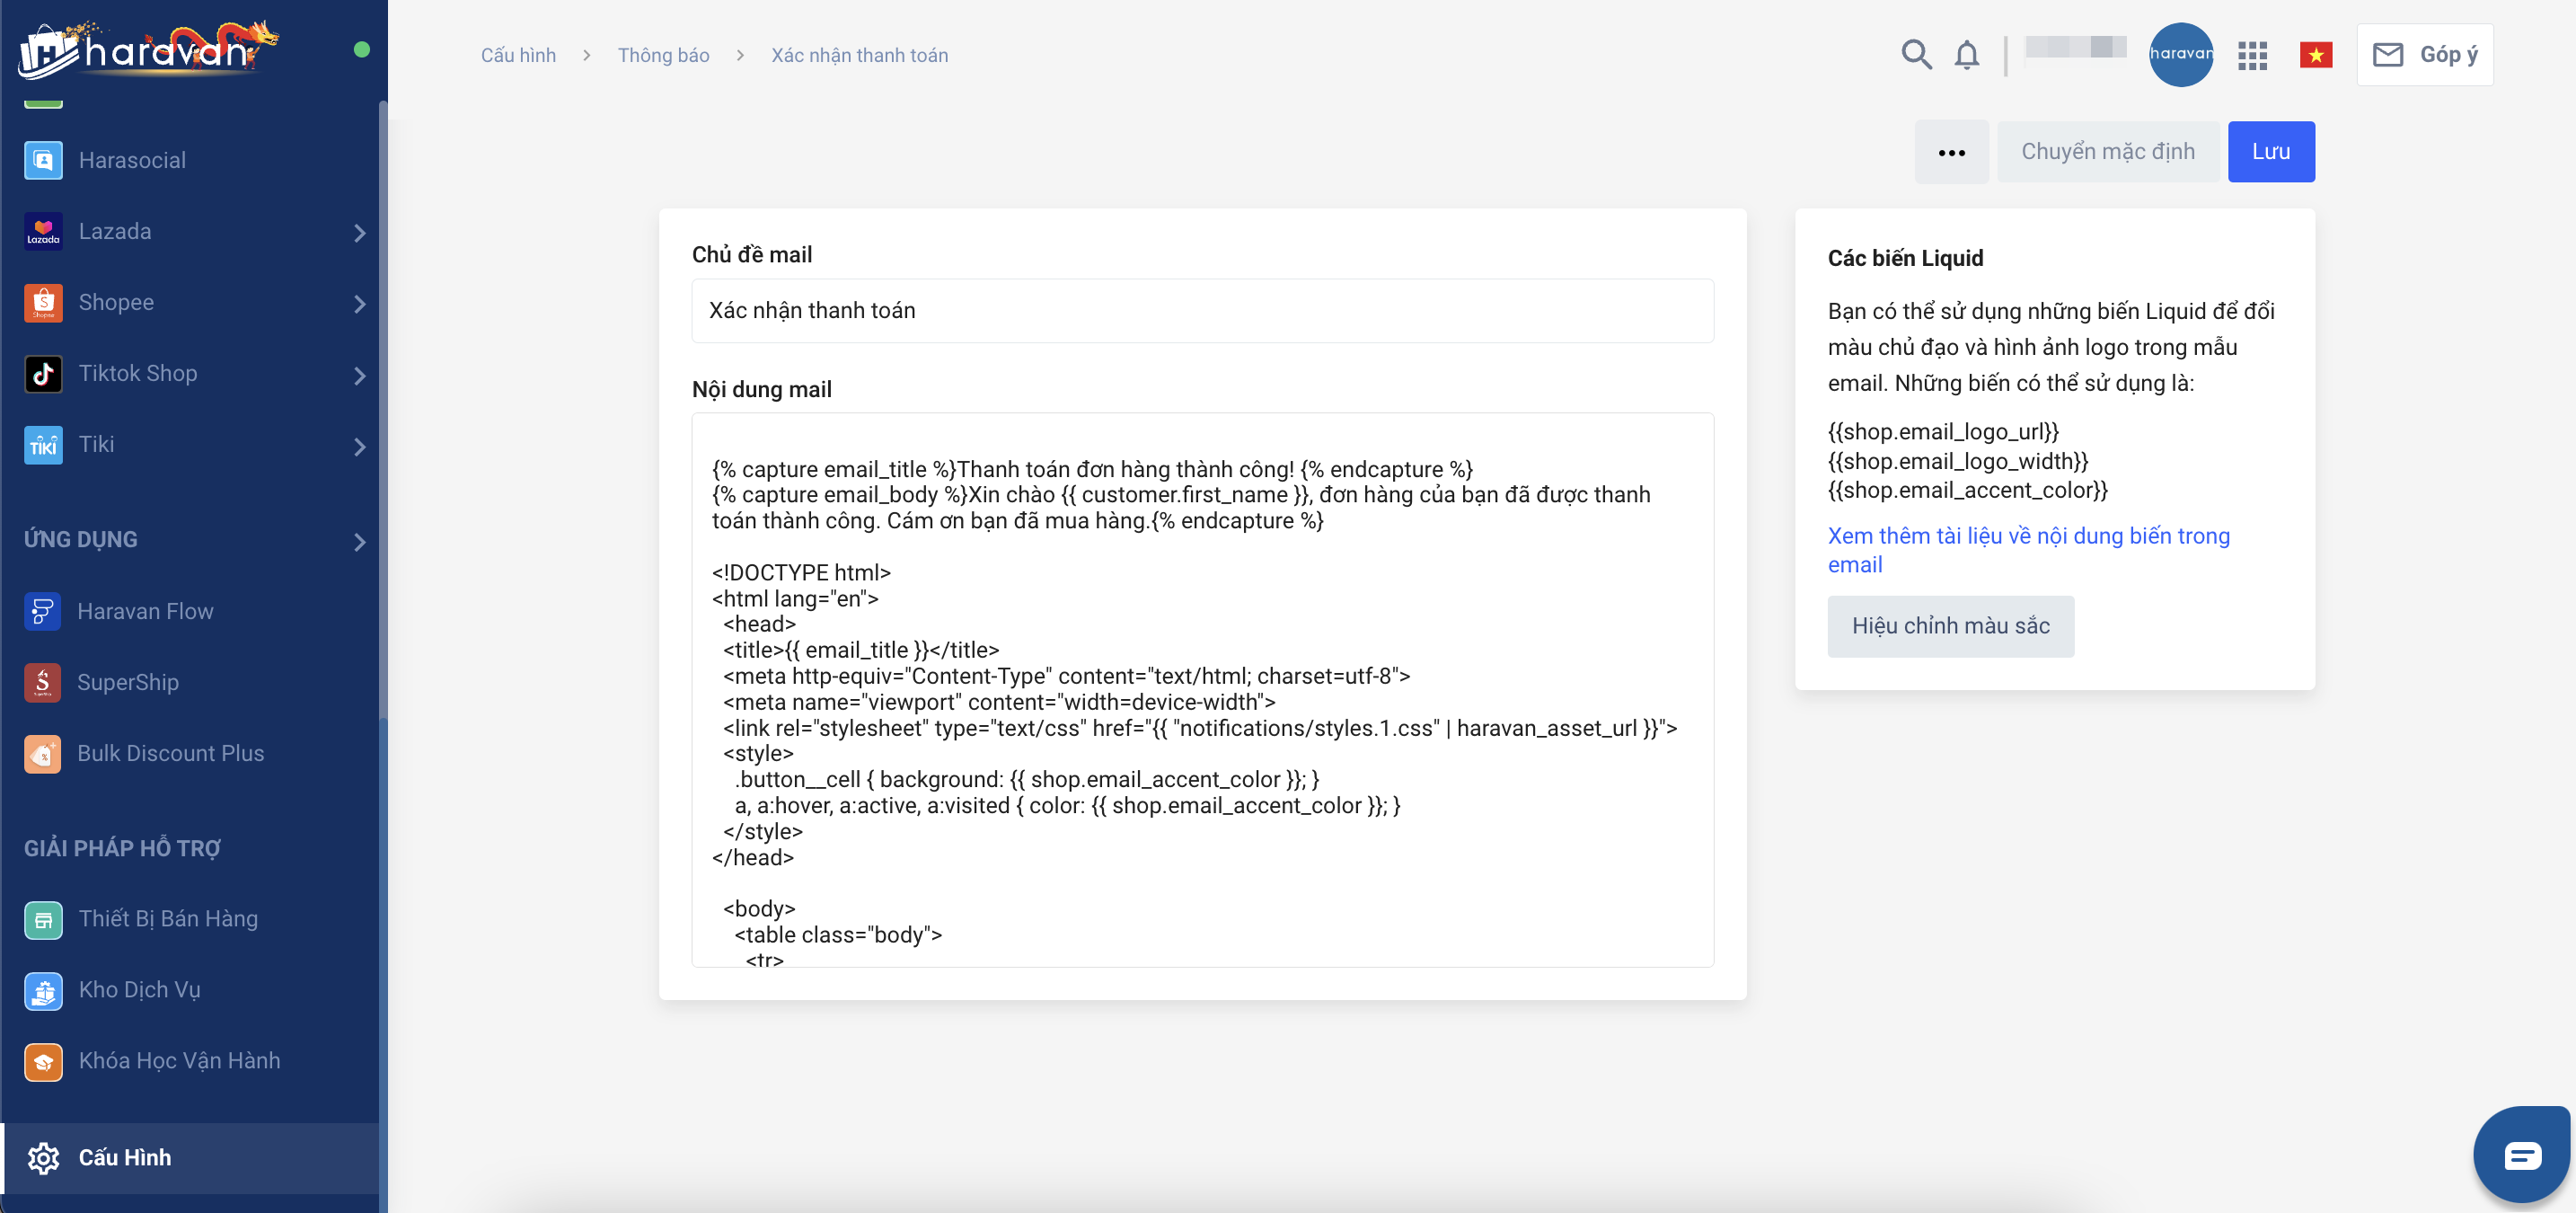Screen dimensions: 2576x1213
Task: Expand the Shopee channel submenu
Action: pyautogui.click(x=360, y=303)
